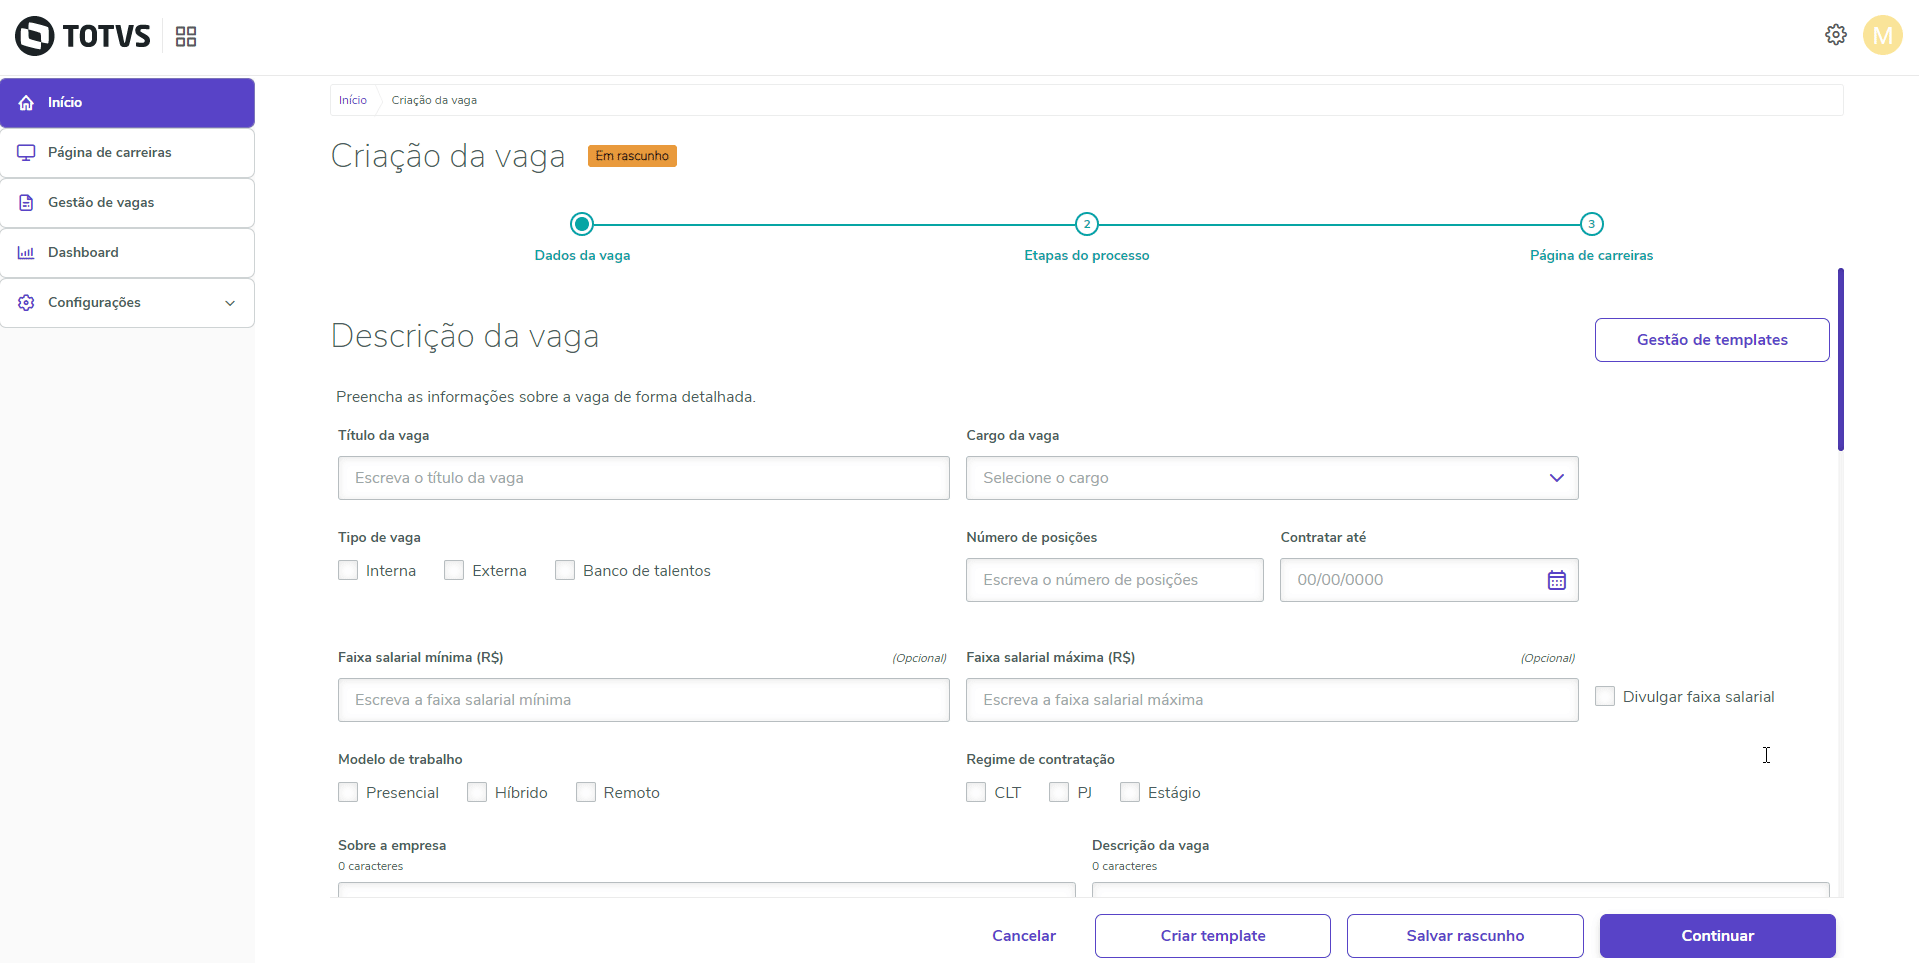
Task: Enable Divulgar faixa salarial checkbox
Action: coord(1604,696)
